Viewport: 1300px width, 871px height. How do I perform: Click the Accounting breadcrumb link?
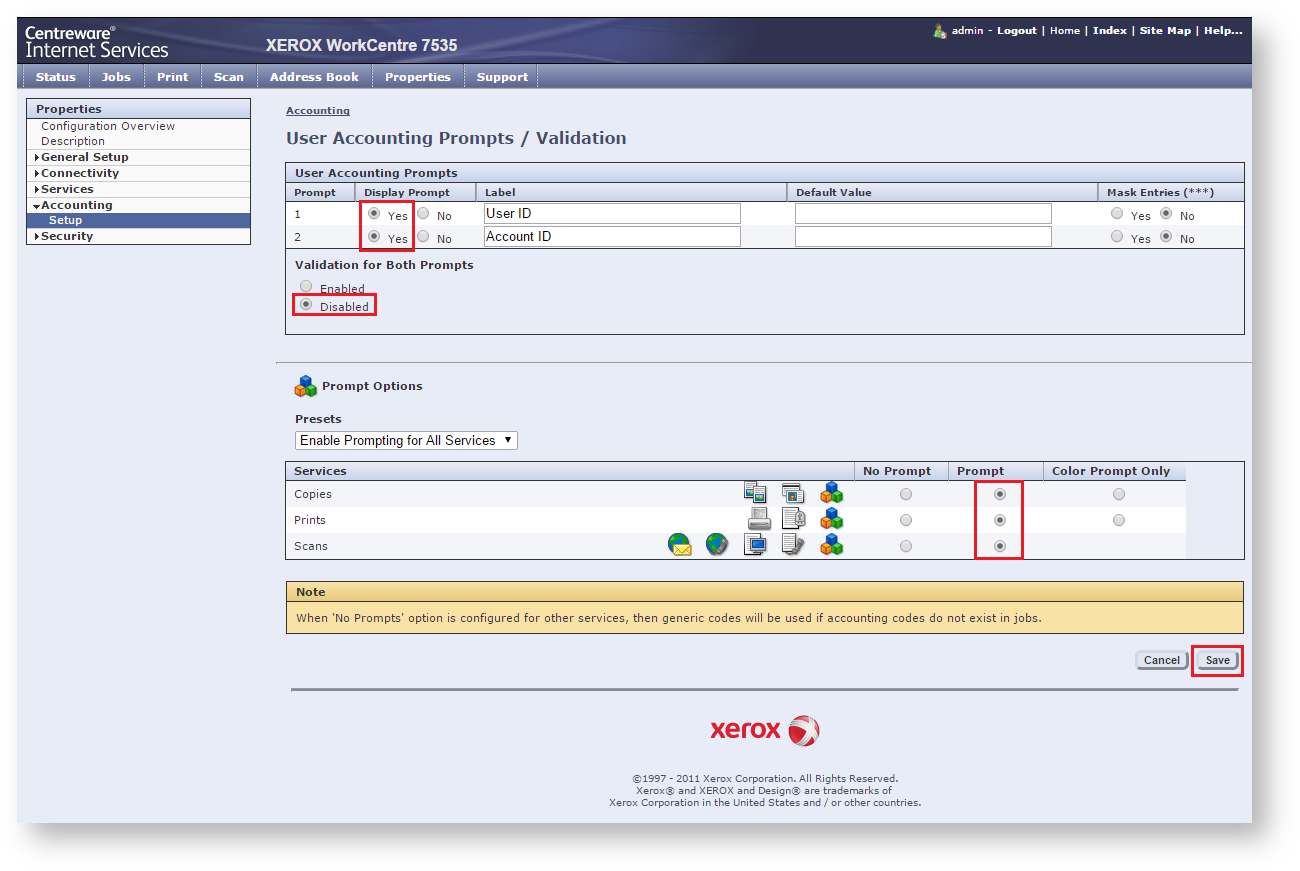[318, 111]
